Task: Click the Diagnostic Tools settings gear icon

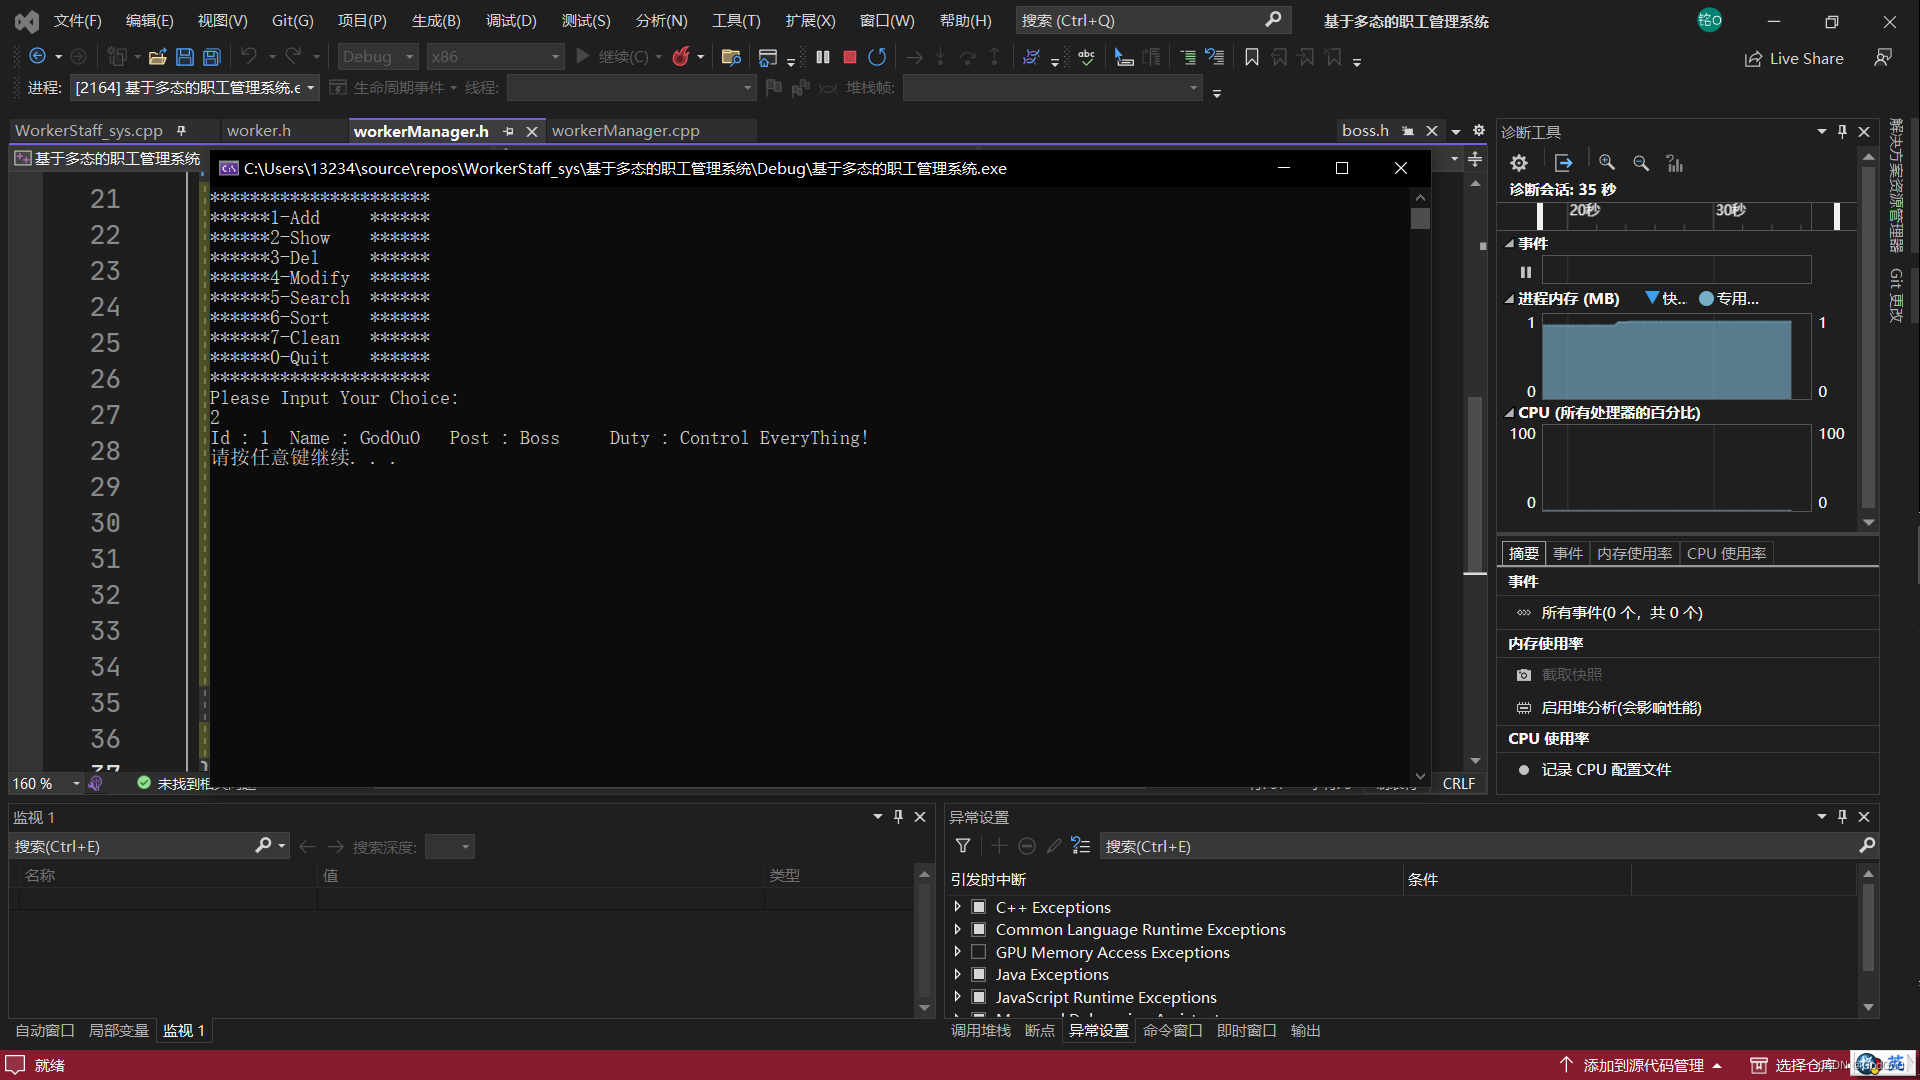Action: pyautogui.click(x=1519, y=163)
